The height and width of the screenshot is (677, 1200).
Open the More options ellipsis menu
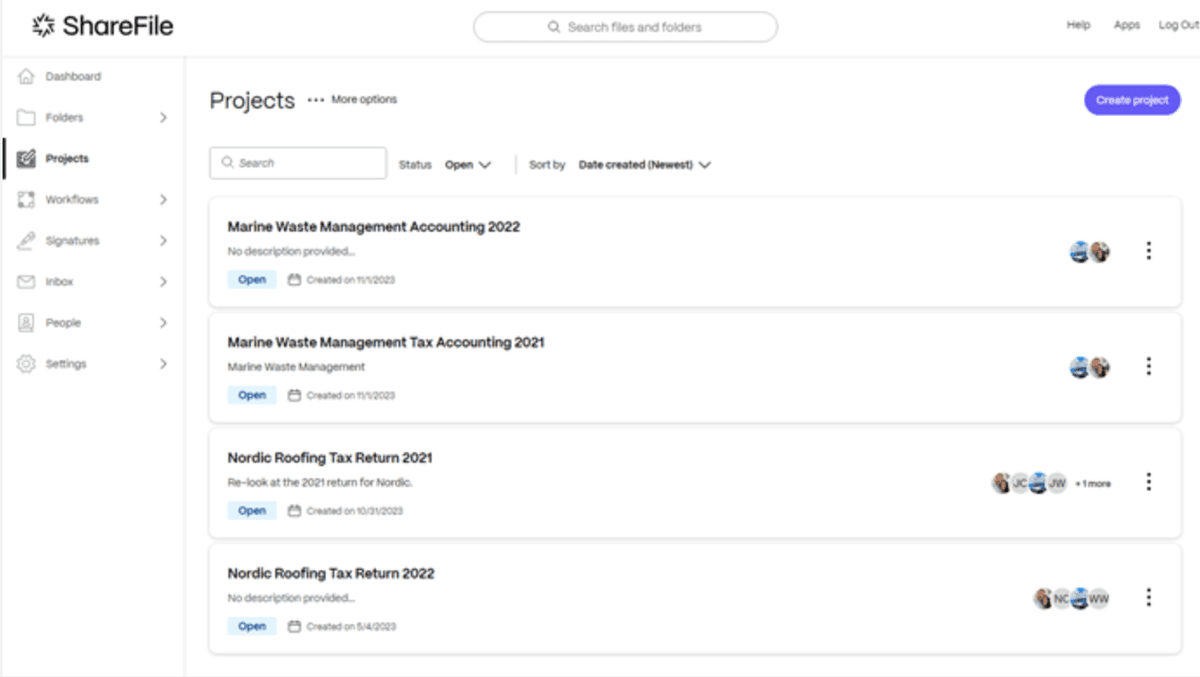(316, 100)
